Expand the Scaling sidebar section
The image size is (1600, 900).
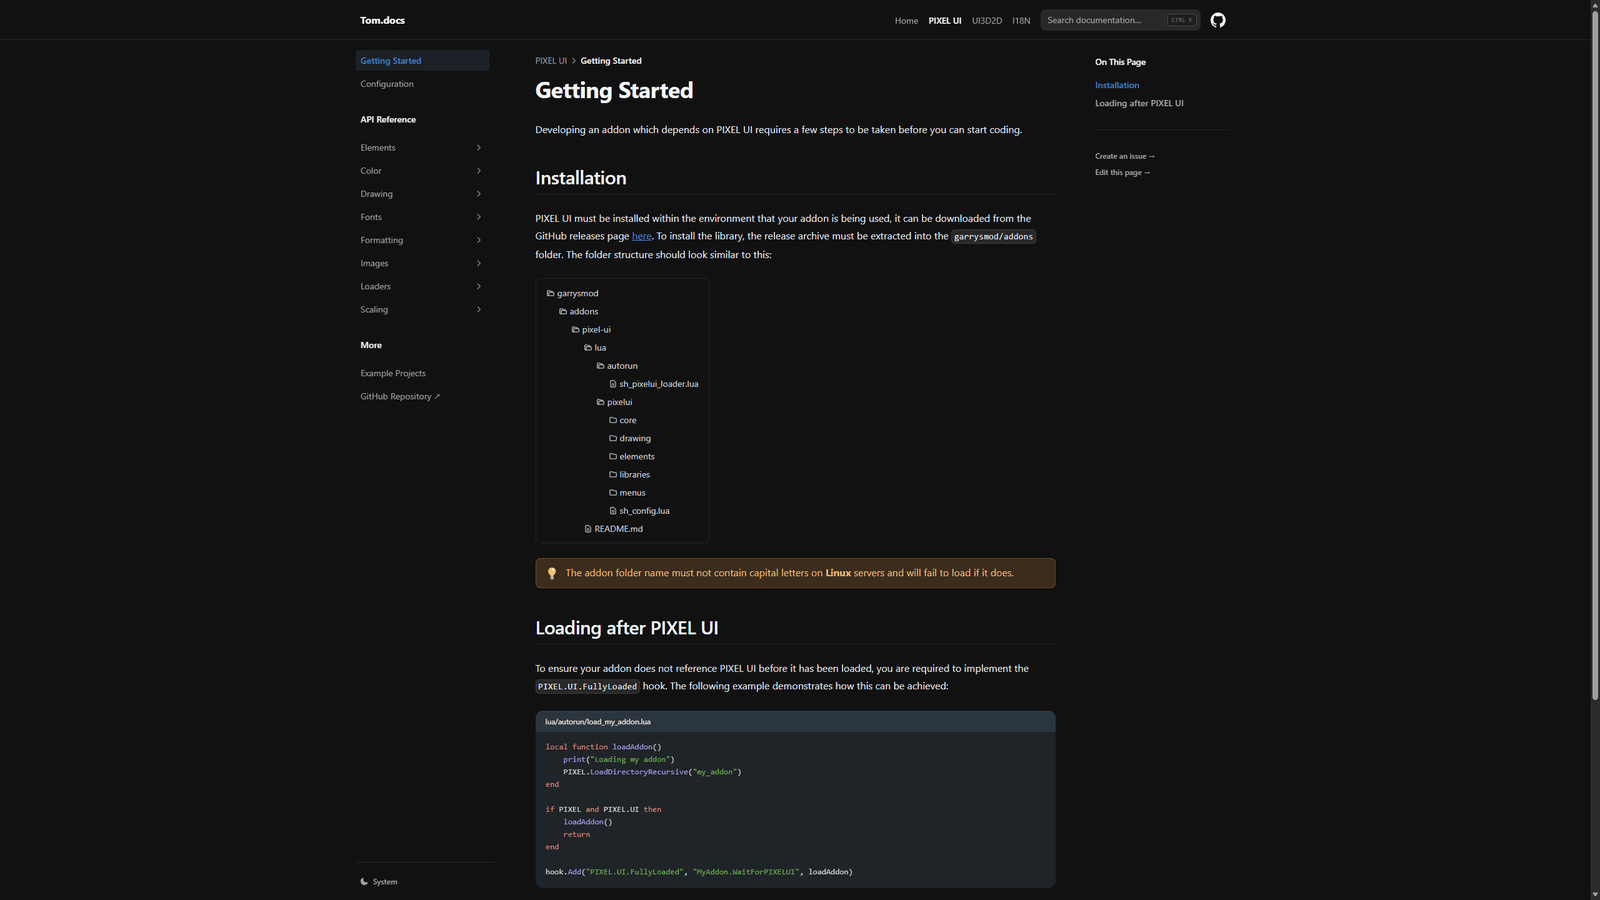click(x=422, y=309)
